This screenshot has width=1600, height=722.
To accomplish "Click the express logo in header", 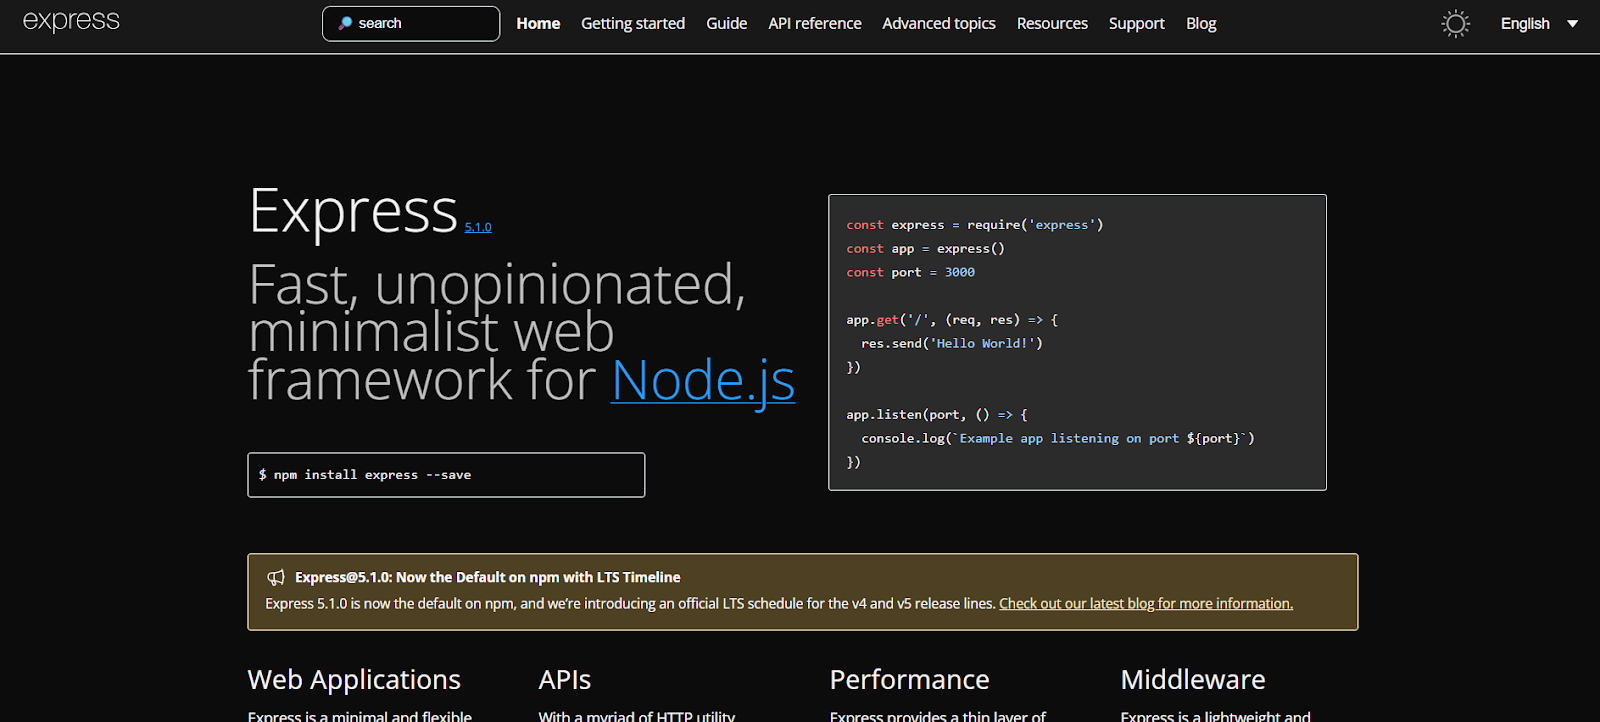I will 71,21.
